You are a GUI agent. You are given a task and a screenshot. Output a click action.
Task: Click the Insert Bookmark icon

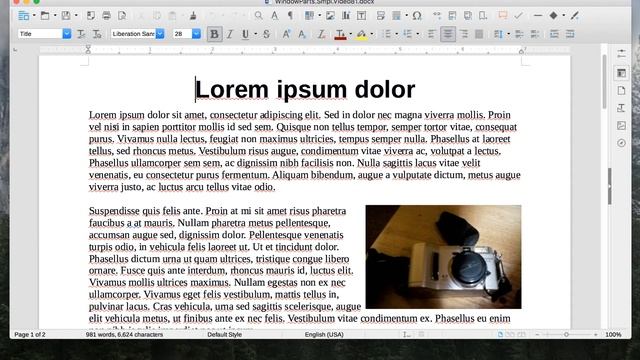point(483,16)
